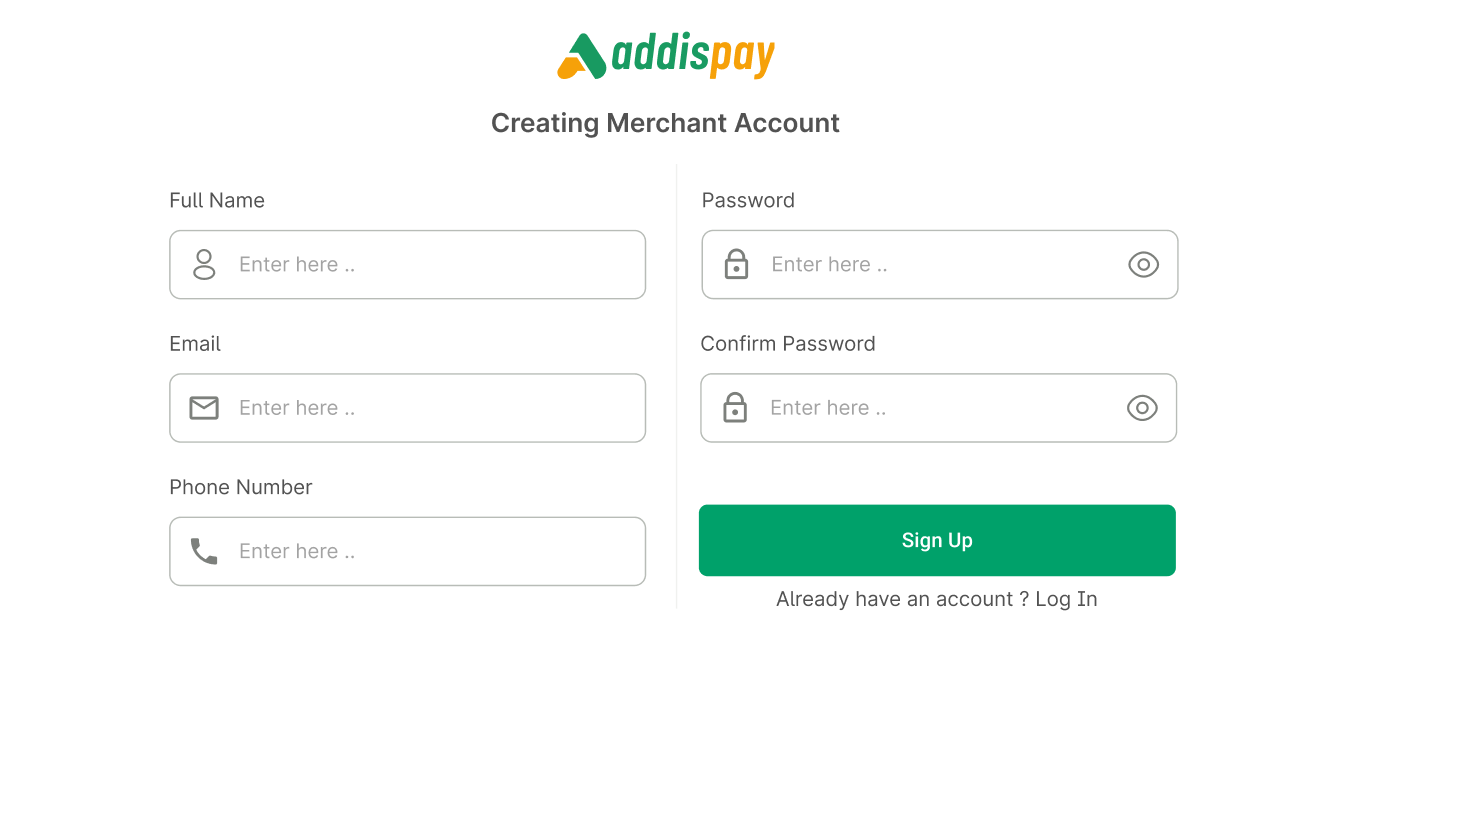Click the Full Name field label
Screen dimensions: 1466x835
point(217,200)
